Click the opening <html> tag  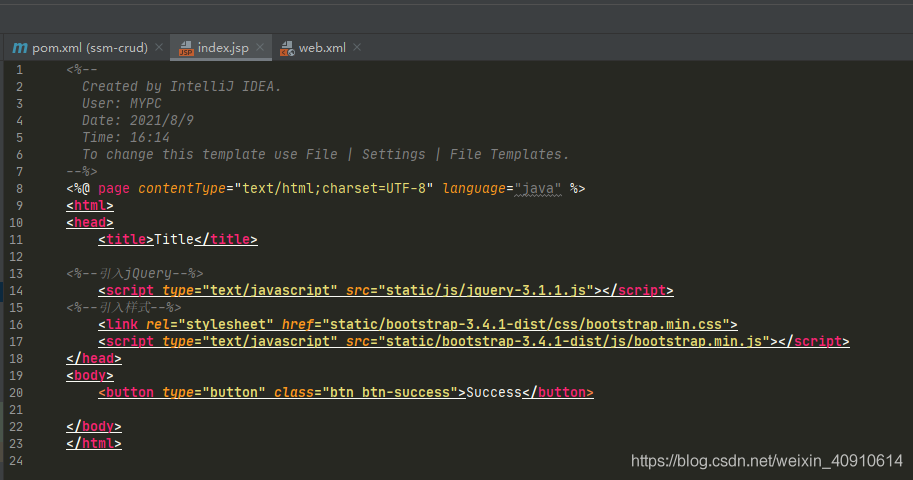[x=90, y=206]
